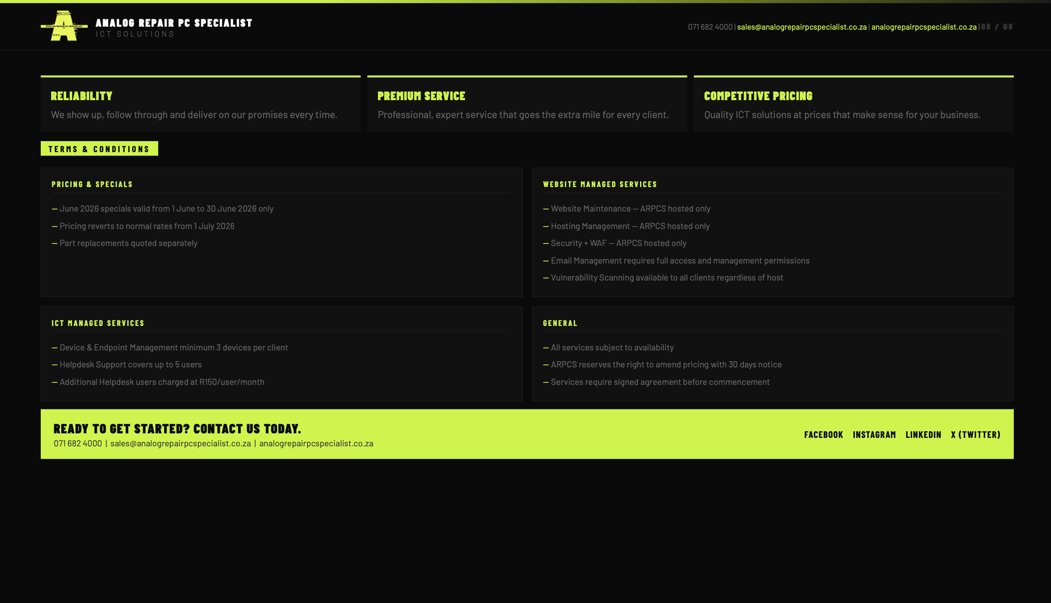The height and width of the screenshot is (603, 1051).
Task: Click the Premium Service card heading
Action: [421, 96]
